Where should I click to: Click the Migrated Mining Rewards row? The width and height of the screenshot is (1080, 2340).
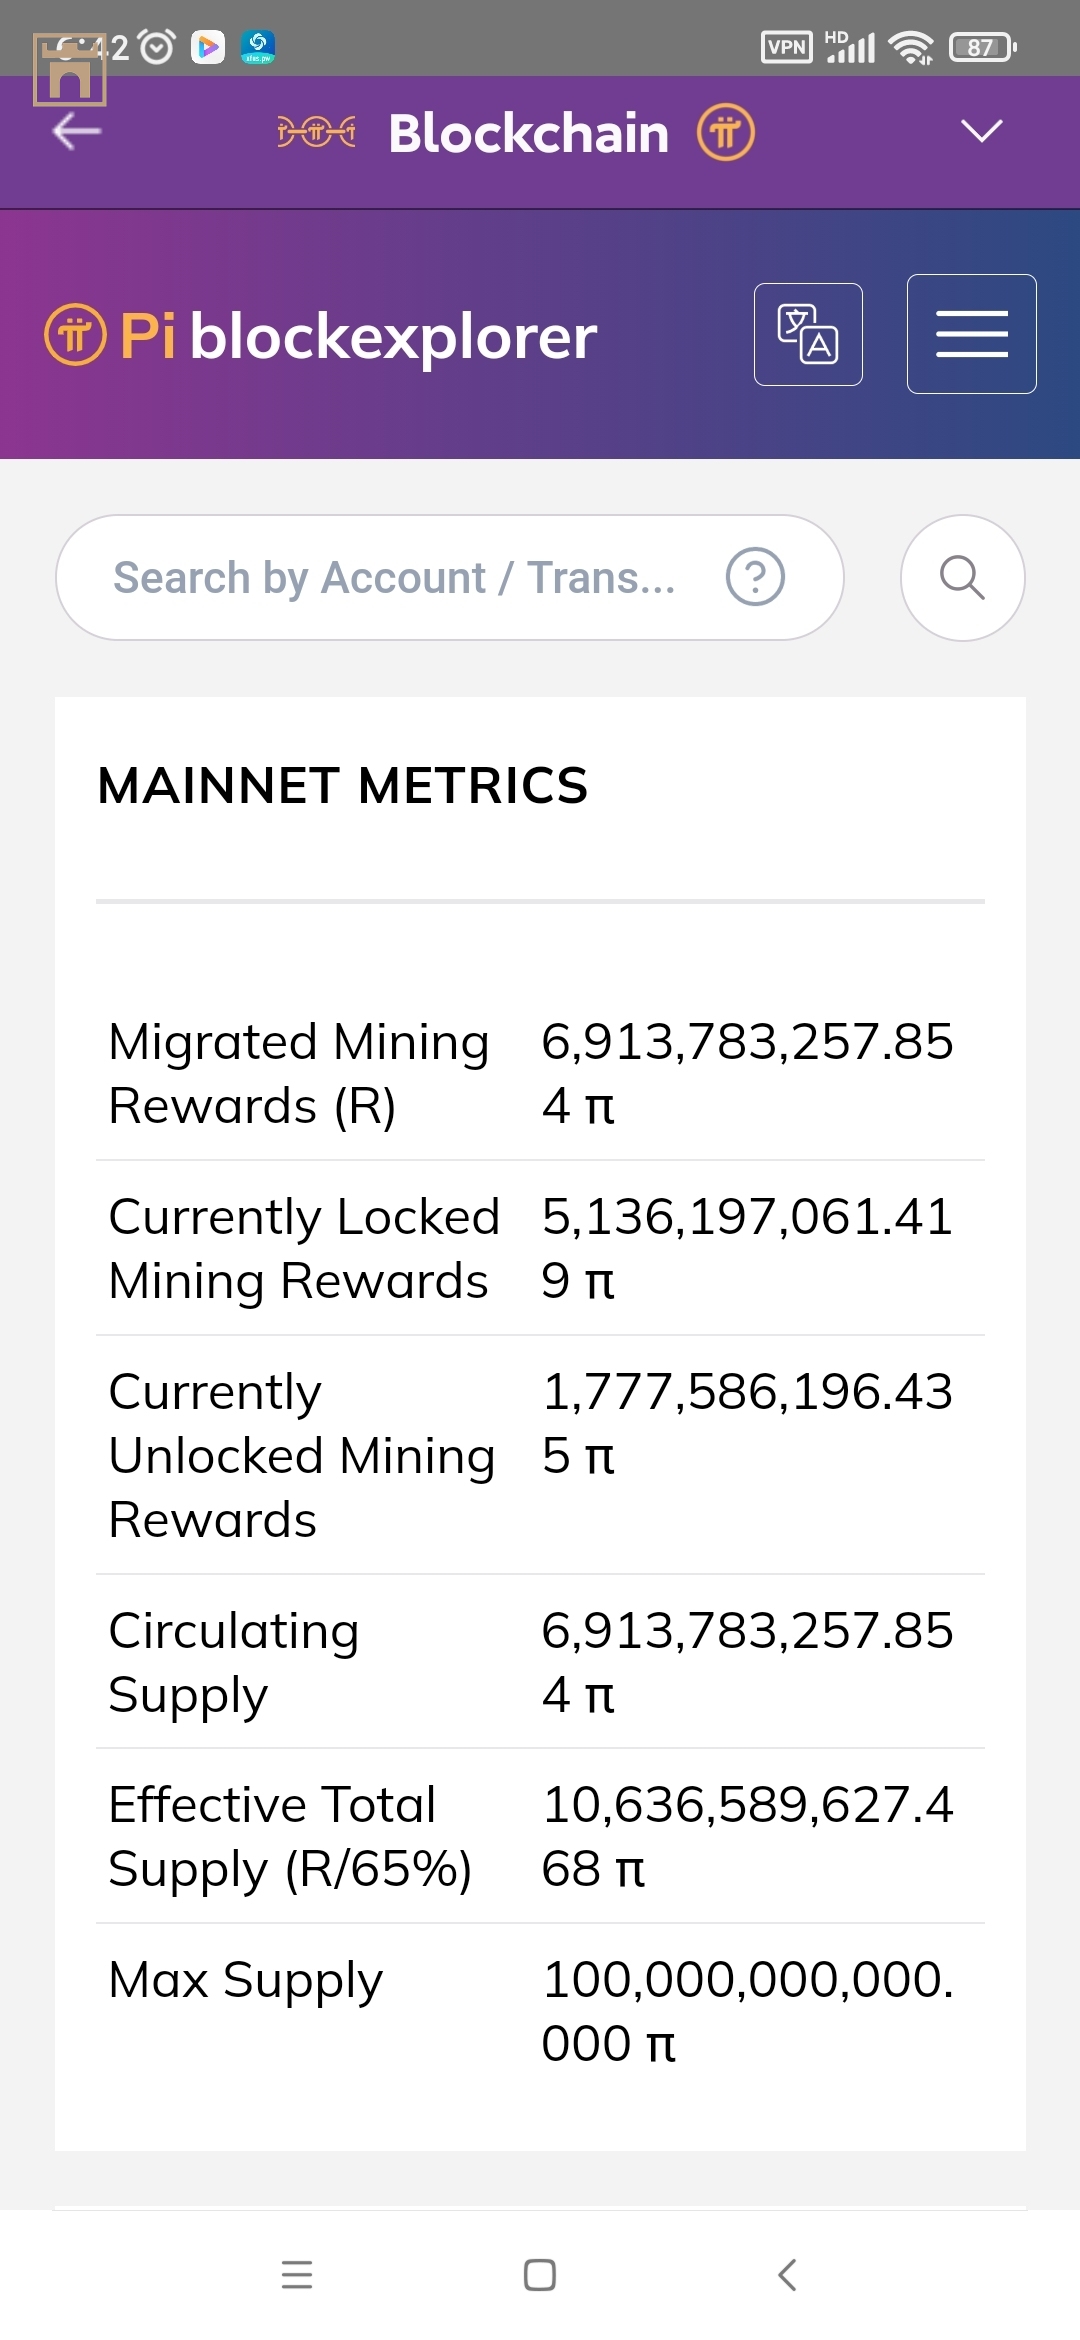[x=540, y=1074]
